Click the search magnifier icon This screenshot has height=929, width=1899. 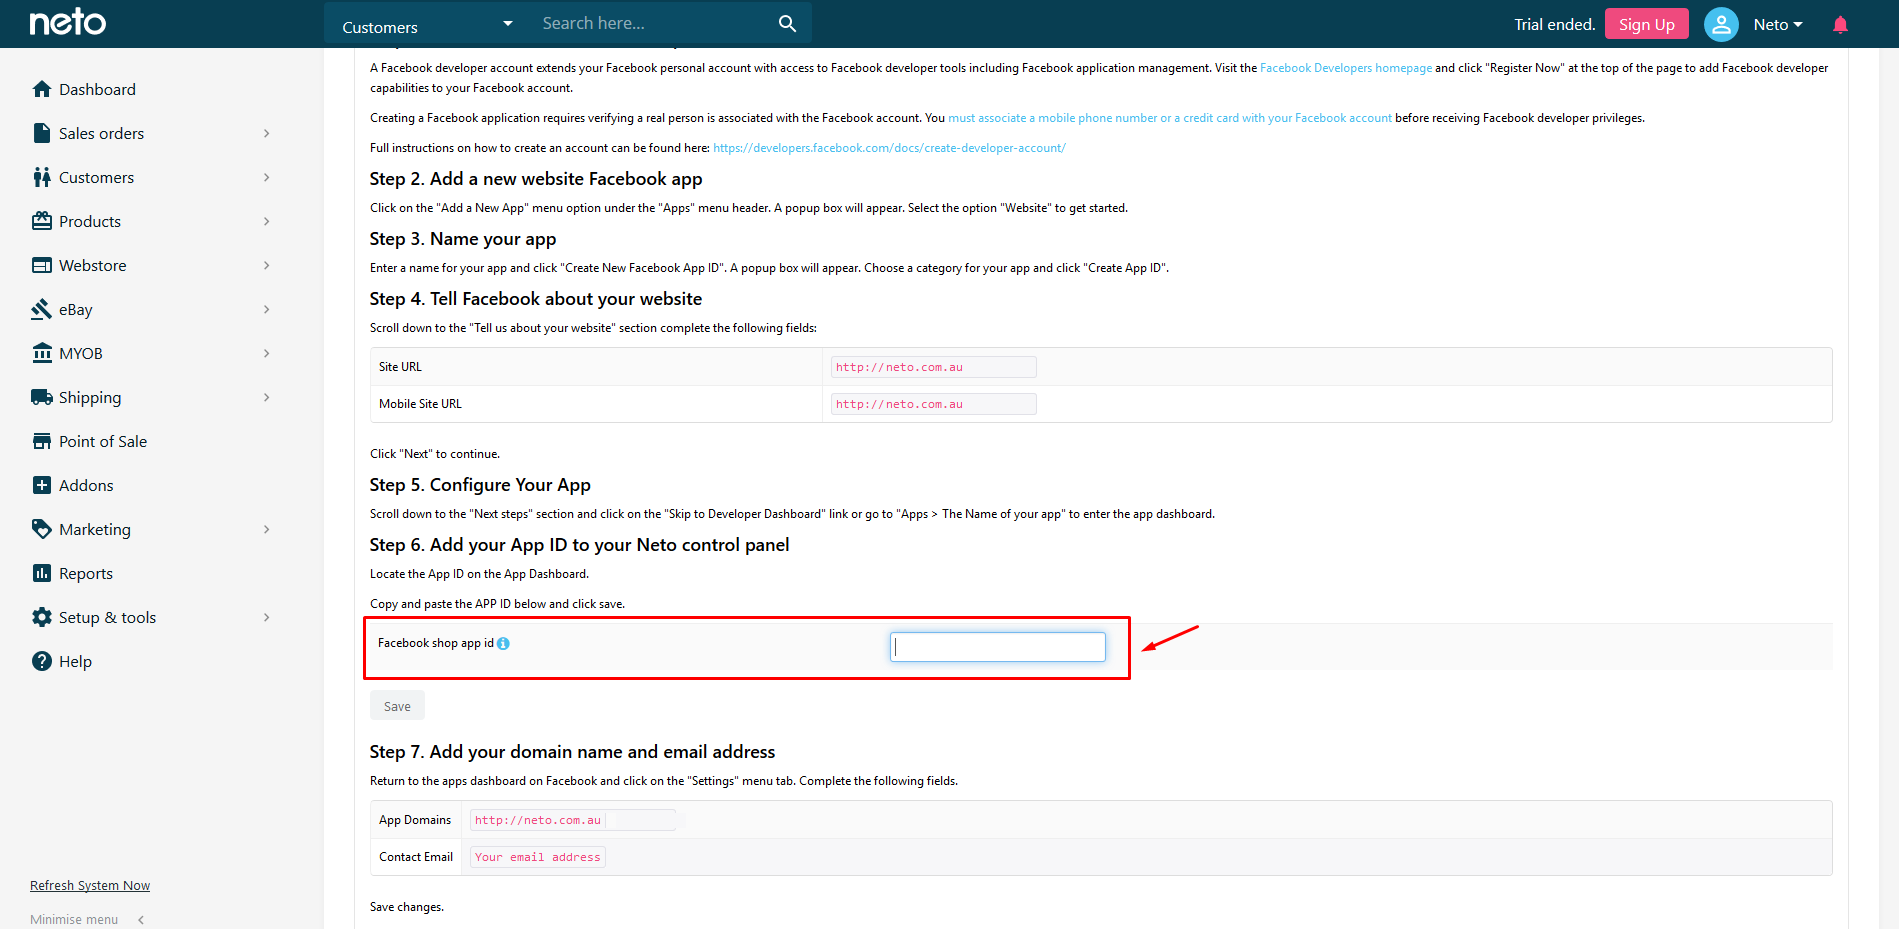[x=787, y=23]
